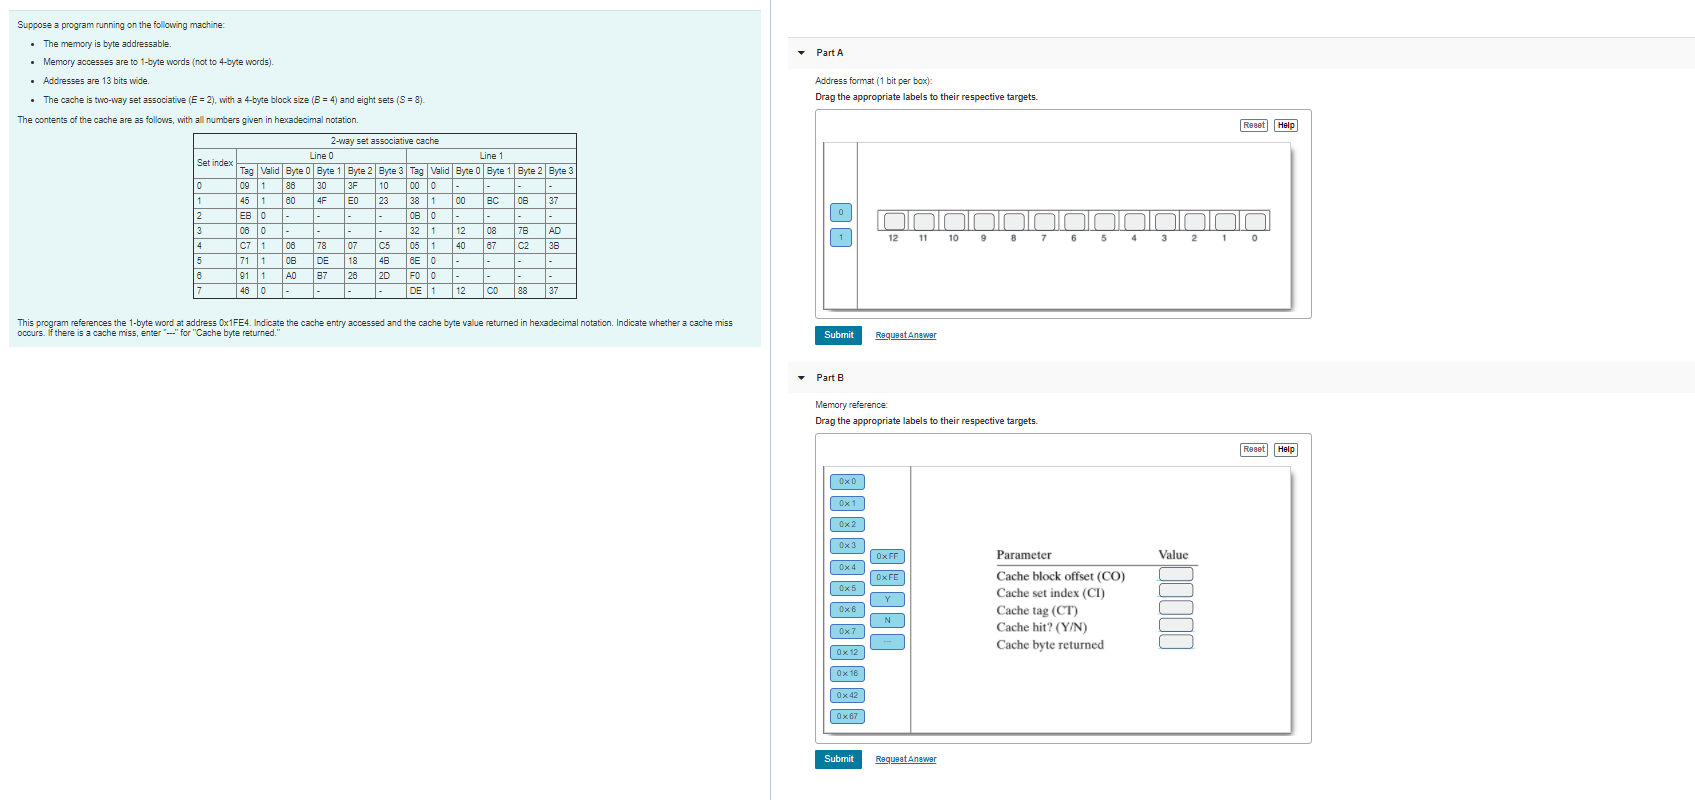Select the 0x12 label in Part B
This screenshot has height=800, width=1695.
847,653
